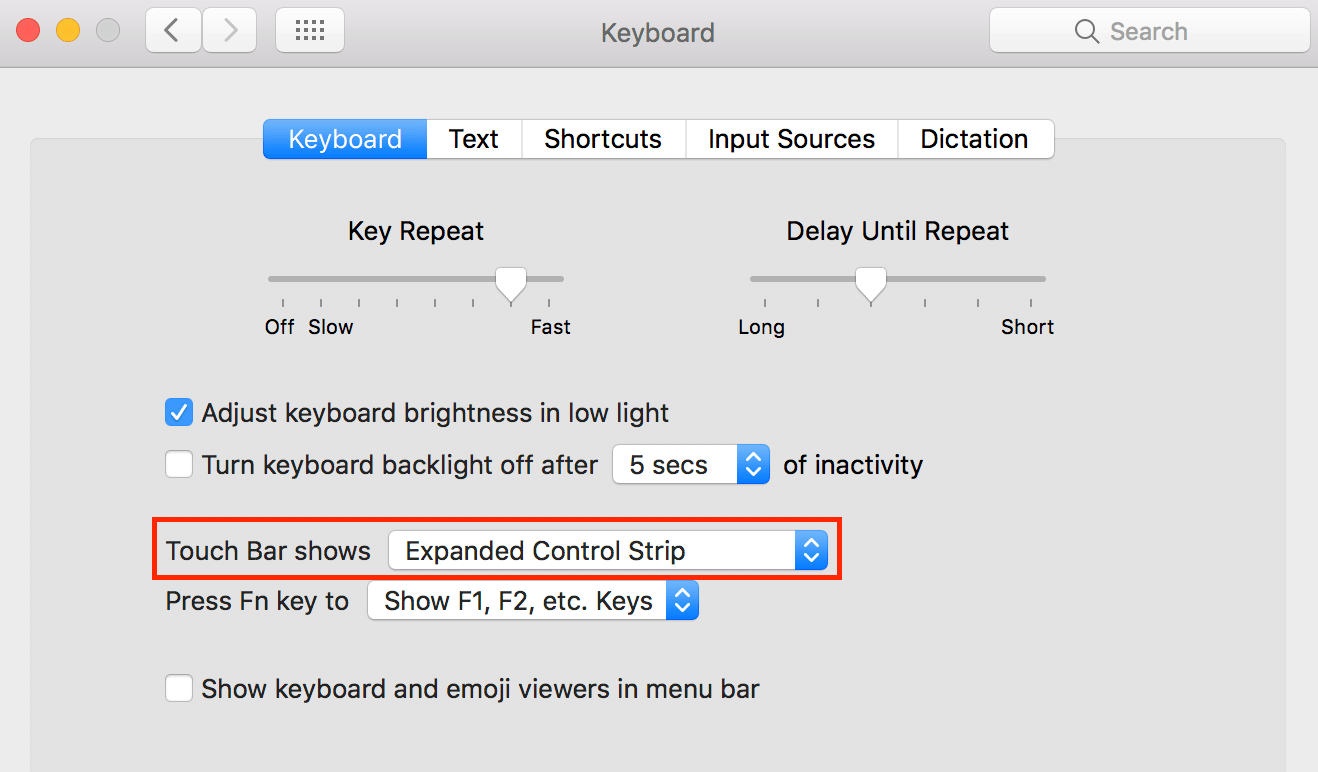Open the Touch Bar shows dropdown
Screen dimensions: 1318x772
pos(811,550)
